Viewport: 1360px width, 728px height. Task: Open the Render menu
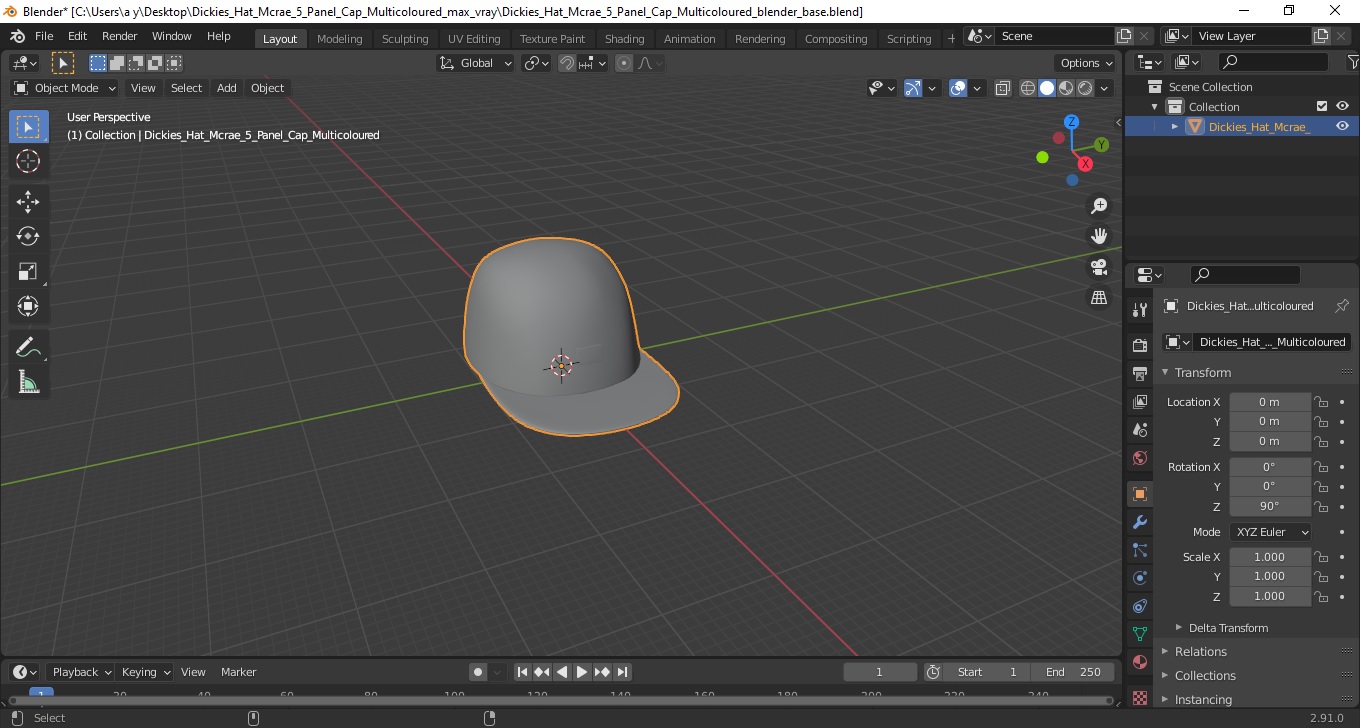coord(120,36)
